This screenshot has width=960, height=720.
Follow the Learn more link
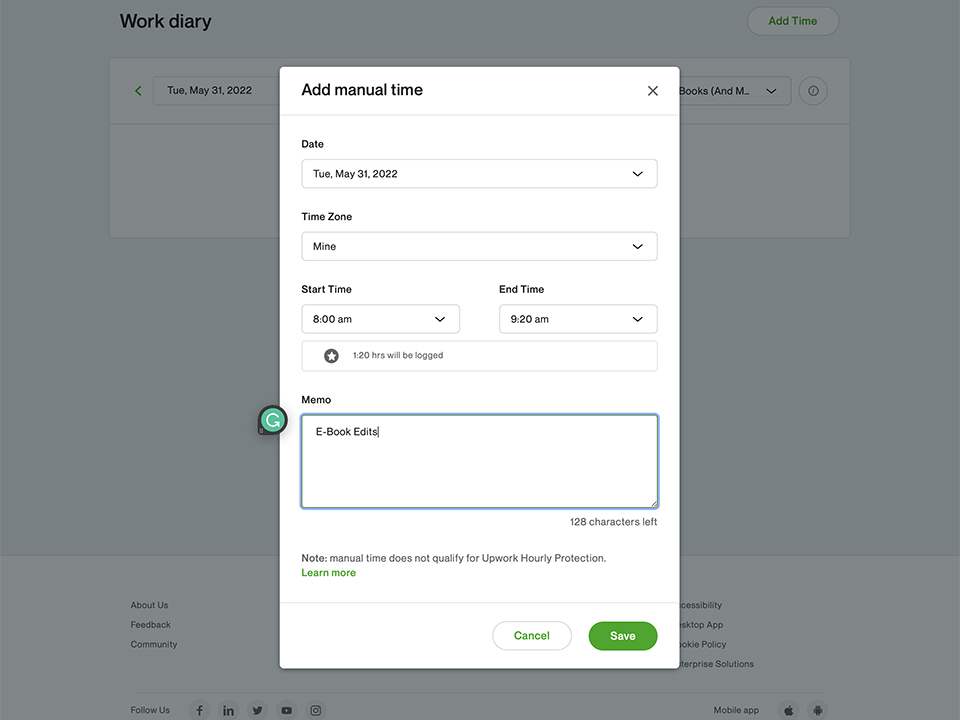[328, 572]
